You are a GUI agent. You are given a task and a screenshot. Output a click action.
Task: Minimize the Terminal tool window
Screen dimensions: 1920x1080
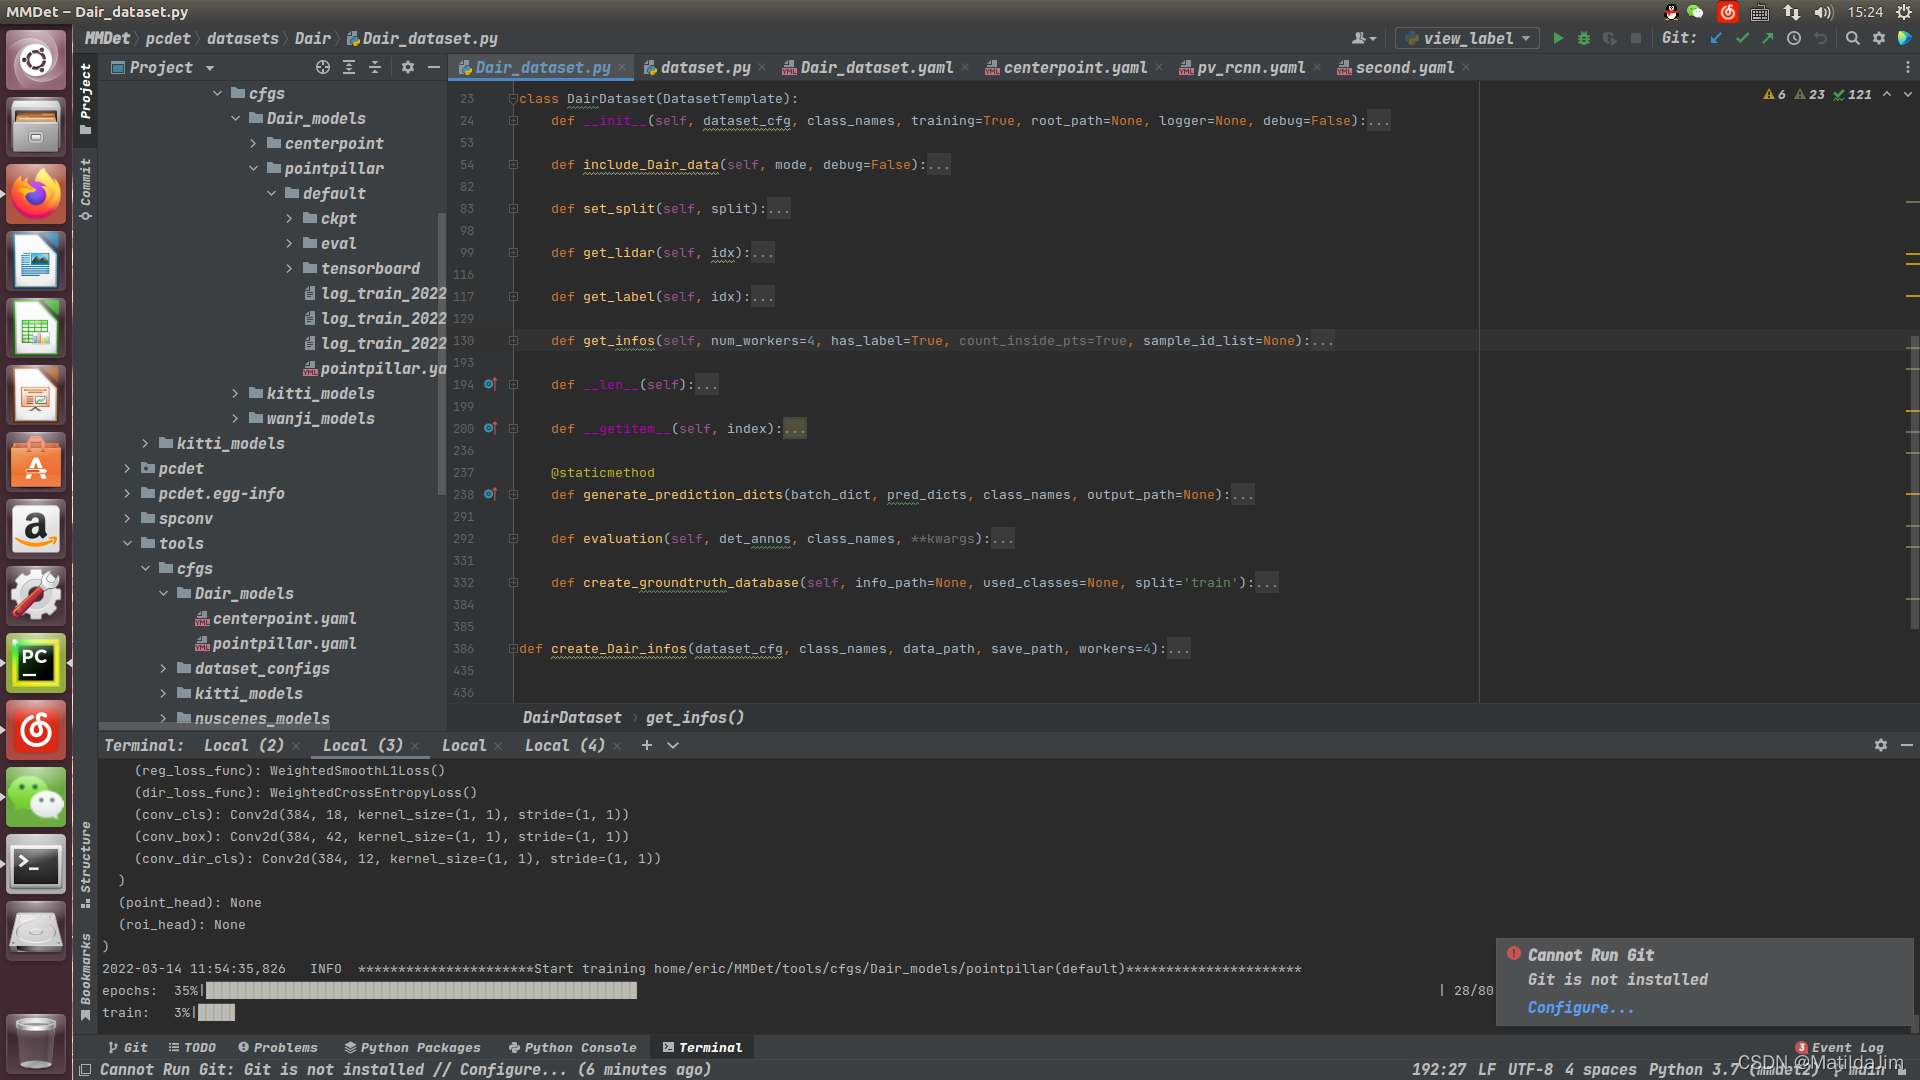[x=1907, y=745]
